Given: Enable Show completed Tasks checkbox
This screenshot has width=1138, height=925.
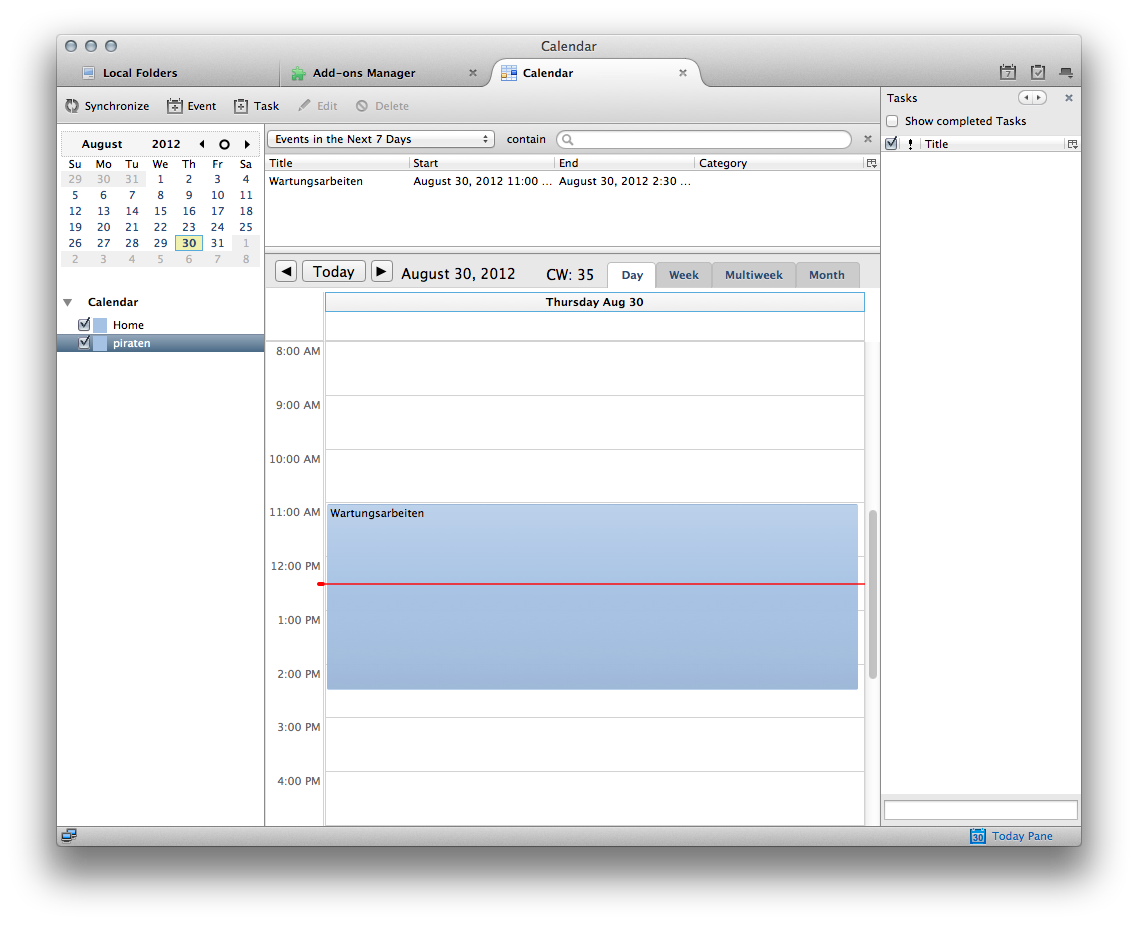Looking at the screenshot, I should point(892,121).
